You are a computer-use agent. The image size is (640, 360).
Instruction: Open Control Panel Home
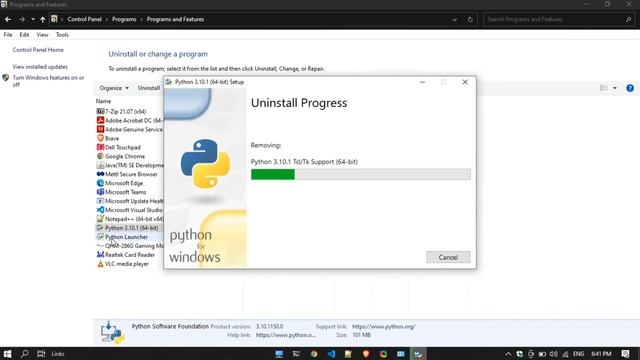click(38, 50)
